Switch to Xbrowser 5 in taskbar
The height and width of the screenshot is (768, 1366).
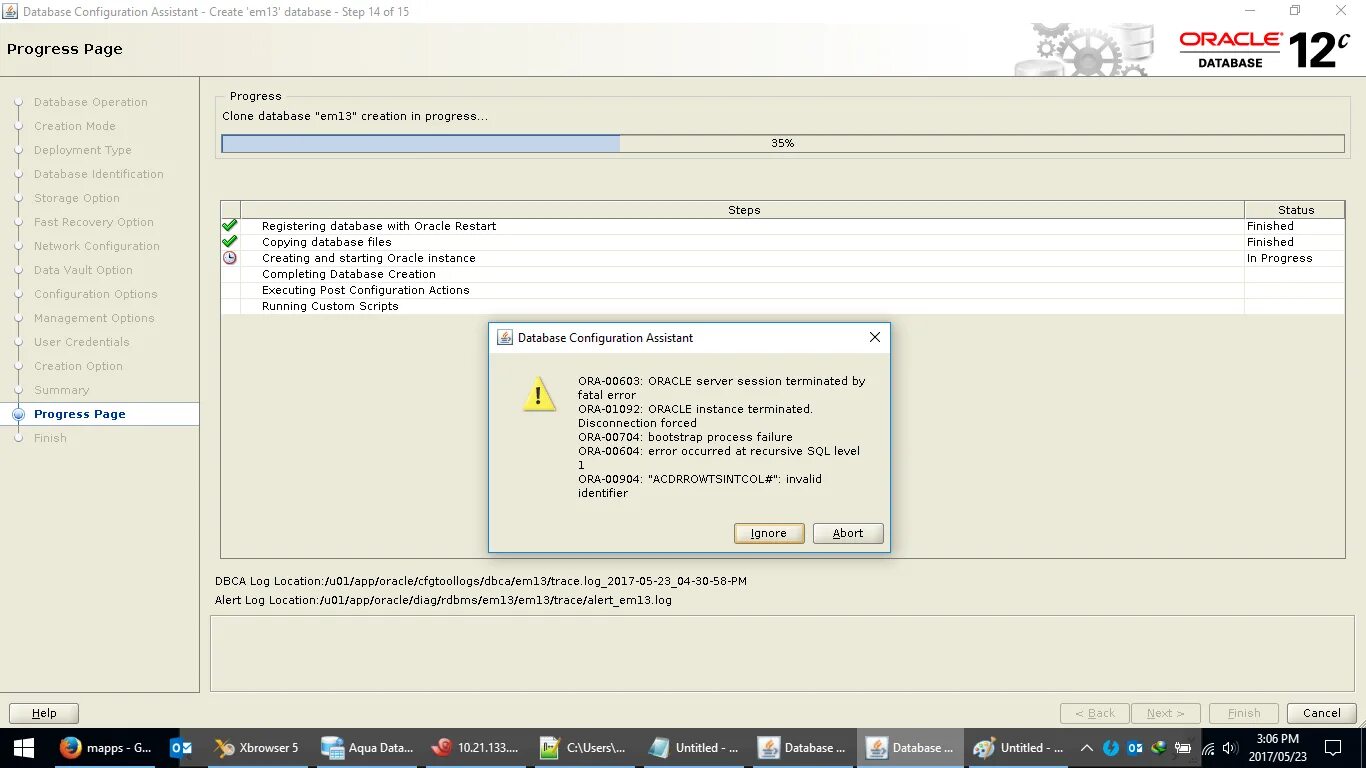256,748
